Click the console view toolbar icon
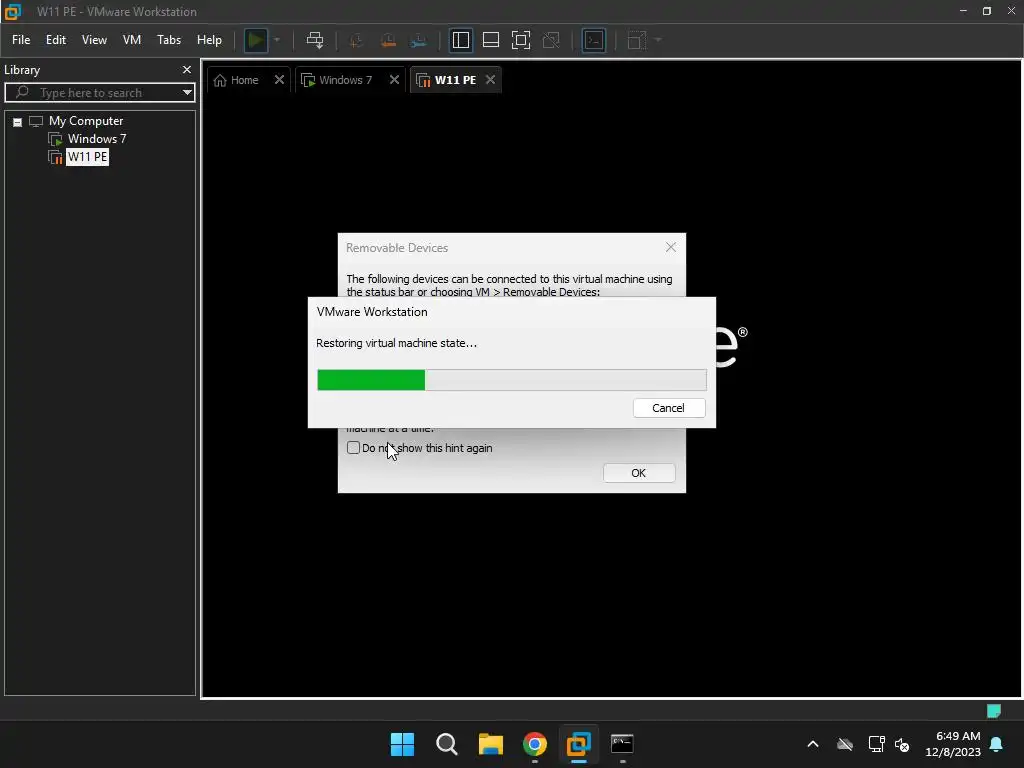The image size is (1024, 768). [594, 40]
